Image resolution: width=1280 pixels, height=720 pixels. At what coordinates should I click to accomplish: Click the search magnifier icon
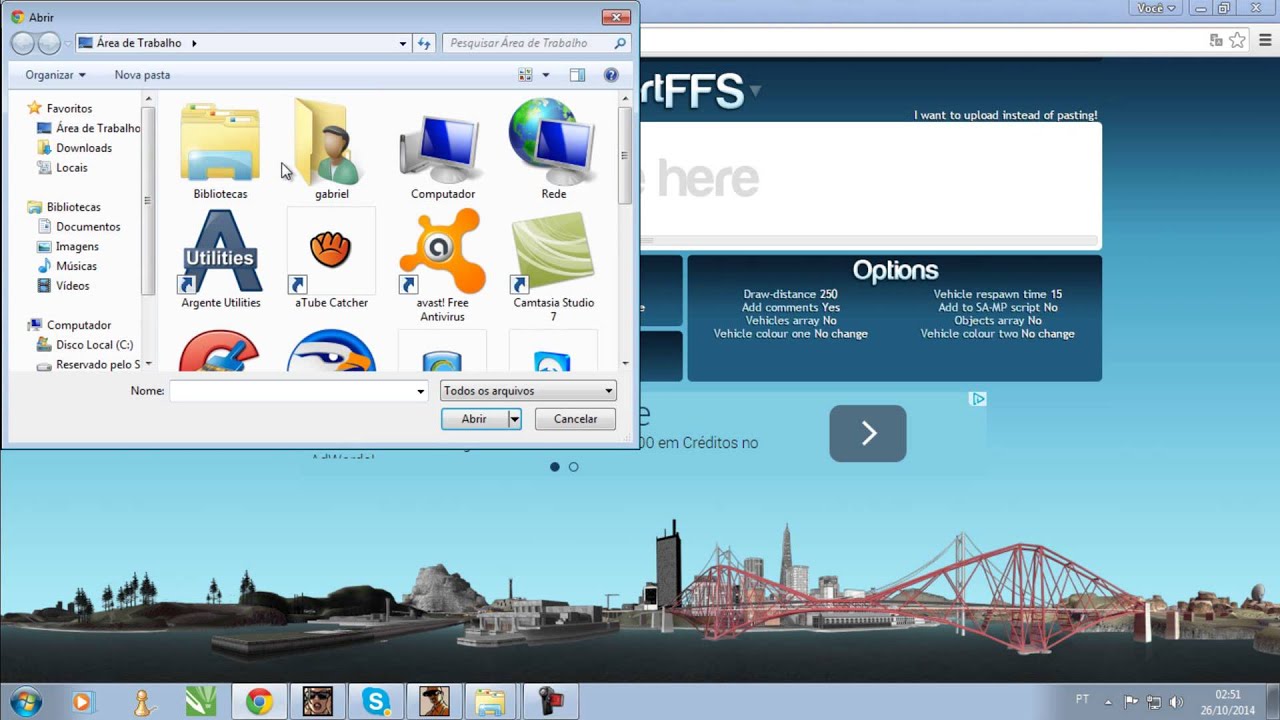[620, 43]
